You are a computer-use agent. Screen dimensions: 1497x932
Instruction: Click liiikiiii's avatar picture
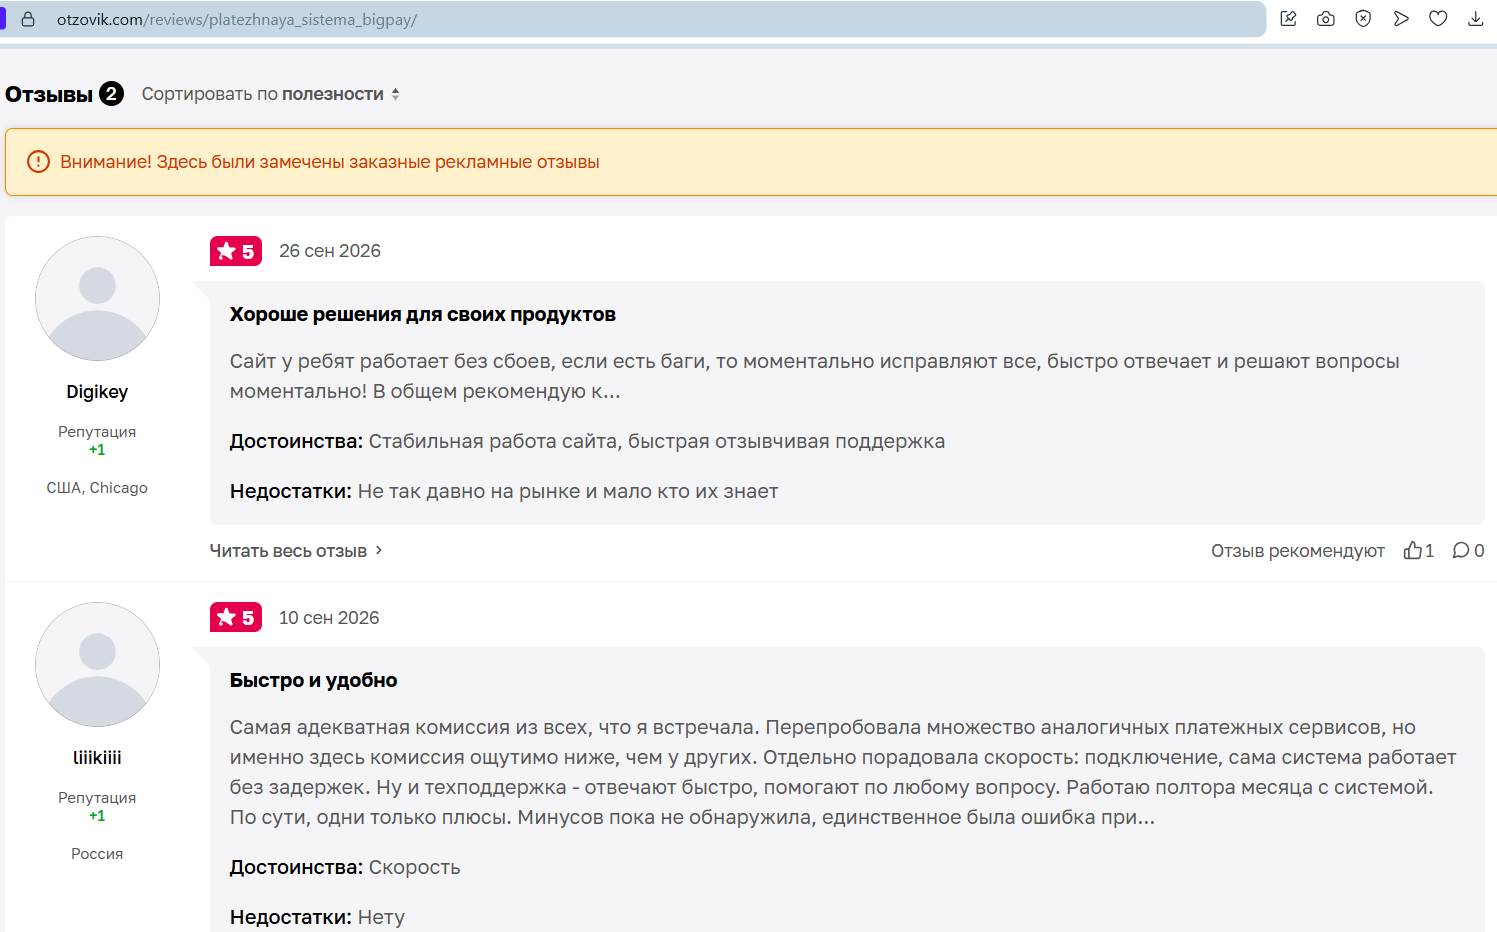point(97,664)
